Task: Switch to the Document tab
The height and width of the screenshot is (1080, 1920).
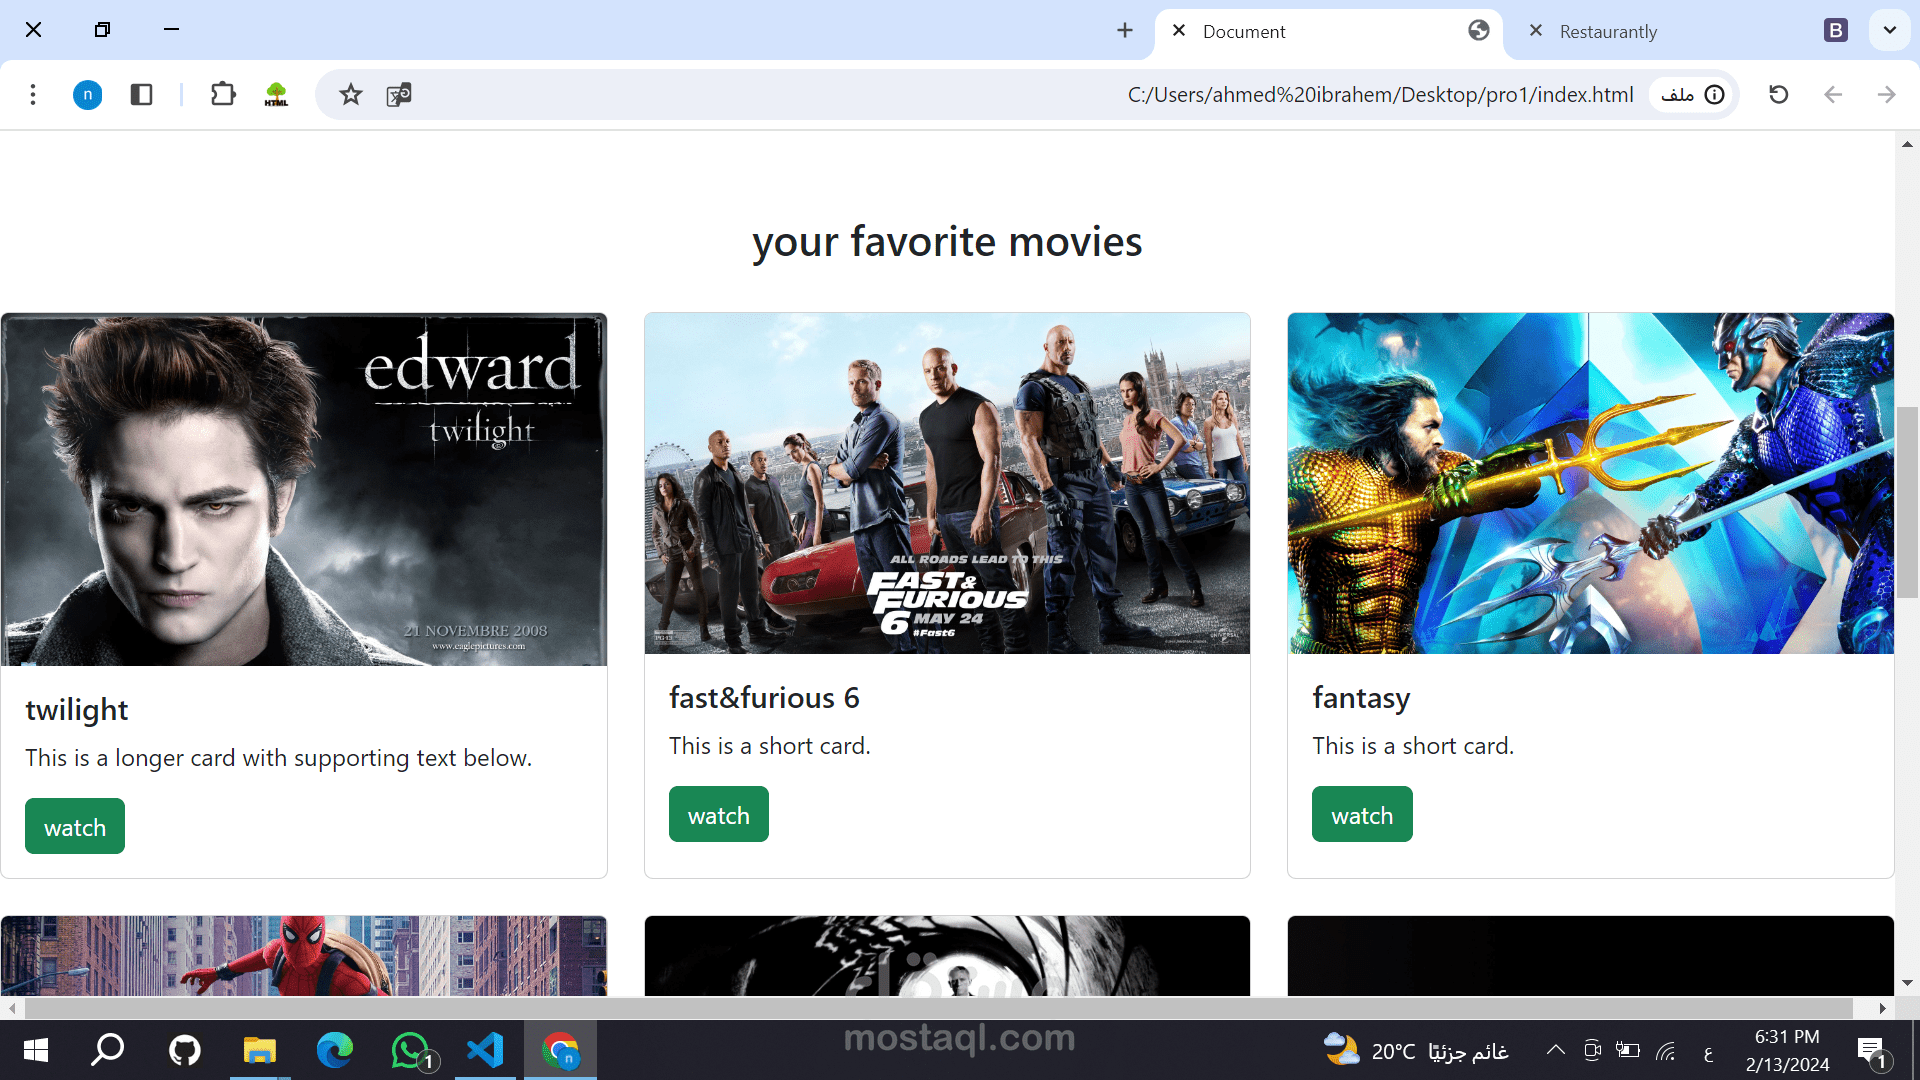Action: (x=1329, y=32)
